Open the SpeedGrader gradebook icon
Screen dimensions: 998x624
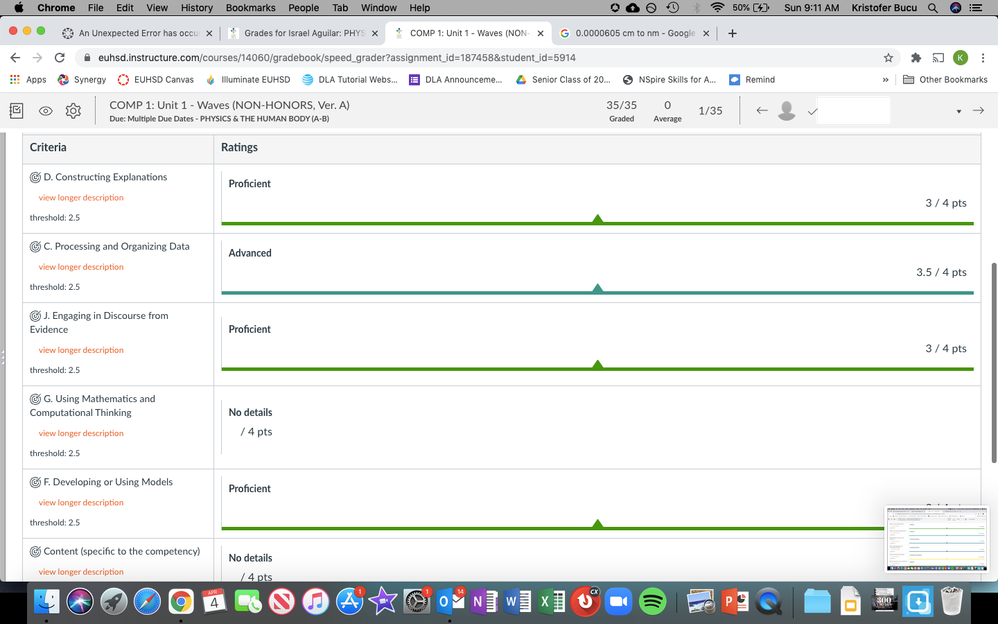[x=17, y=111]
